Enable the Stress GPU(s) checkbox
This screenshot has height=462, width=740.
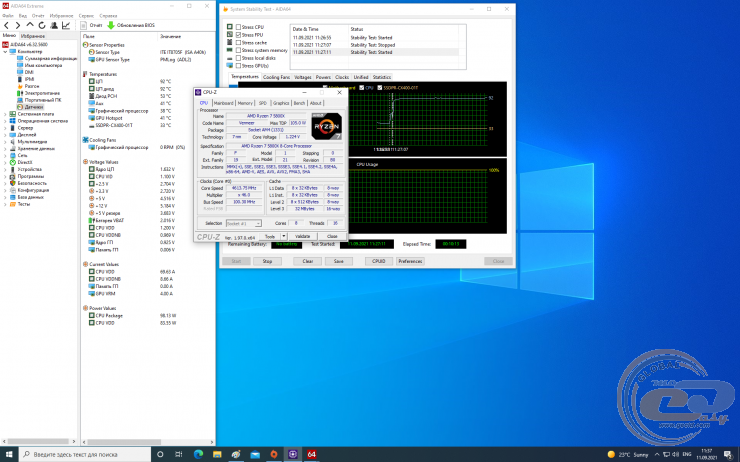pyautogui.click(x=238, y=66)
